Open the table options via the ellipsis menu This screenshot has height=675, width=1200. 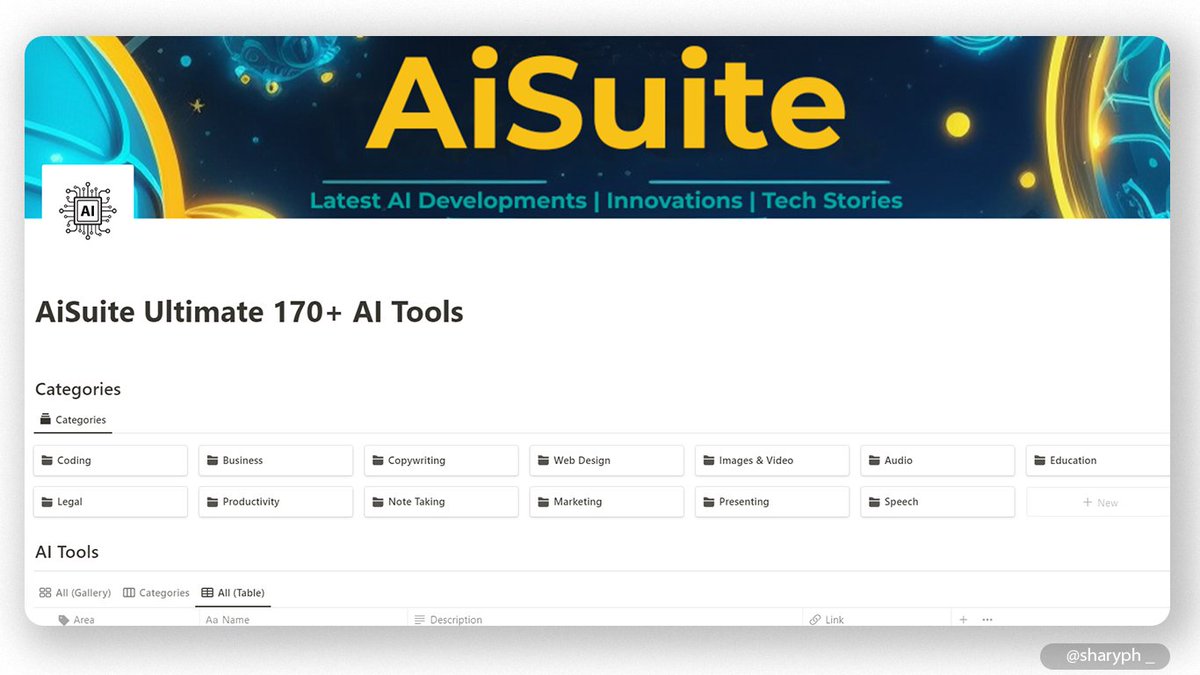[986, 619]
